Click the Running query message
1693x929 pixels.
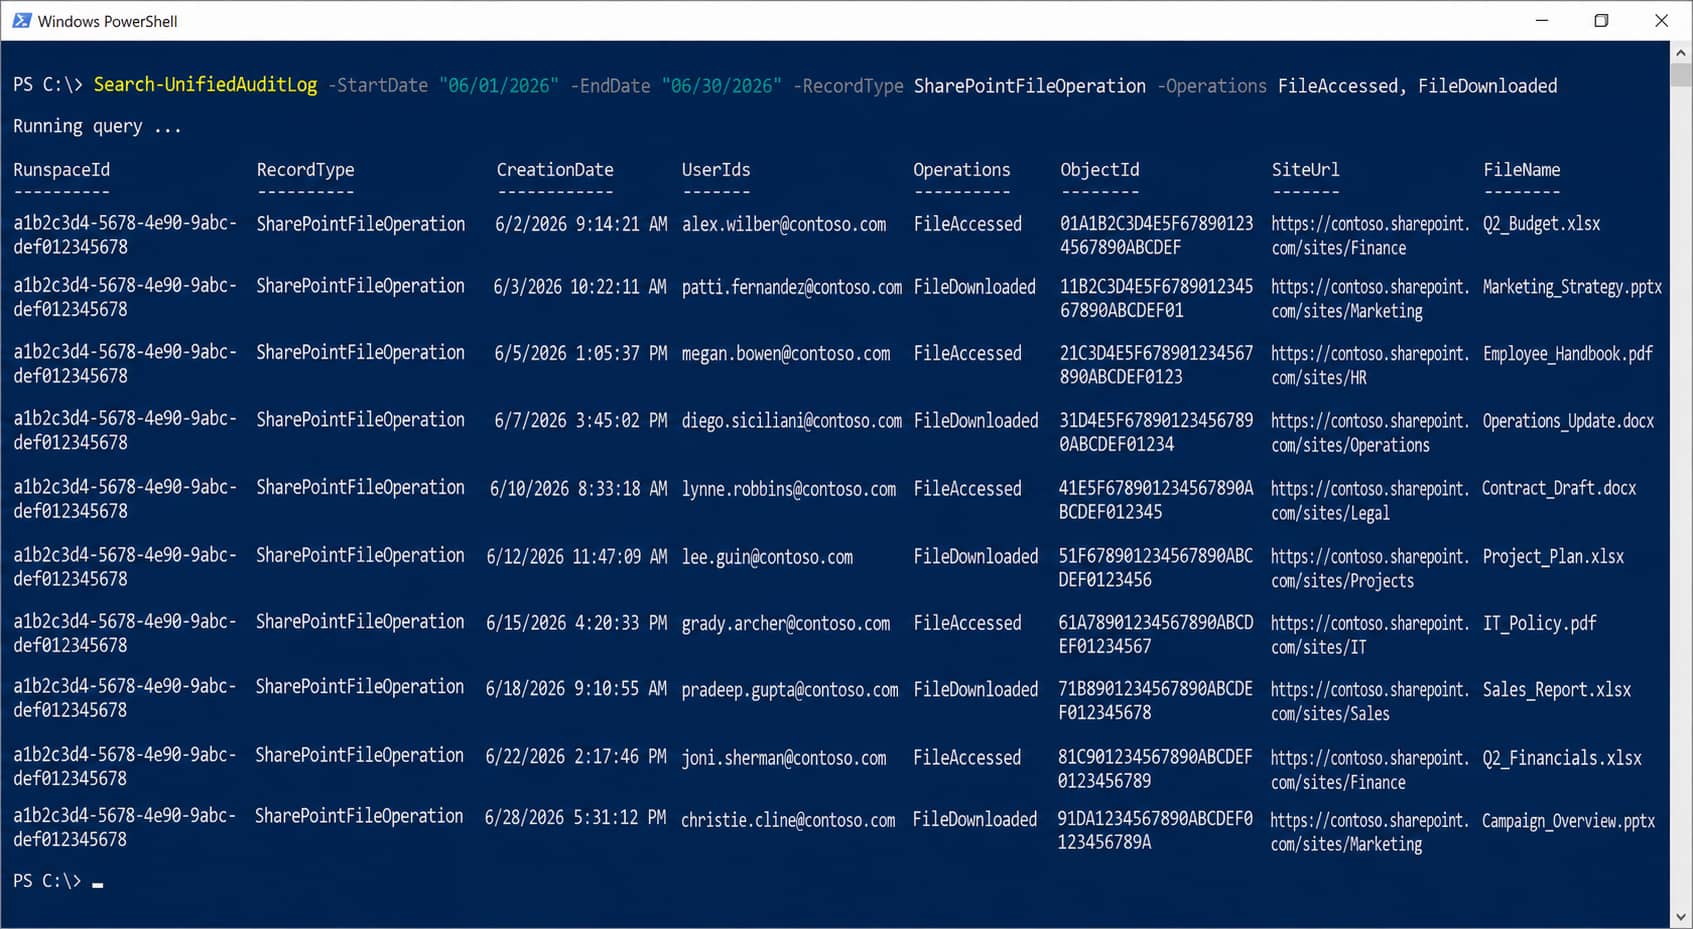click(97, 127)
